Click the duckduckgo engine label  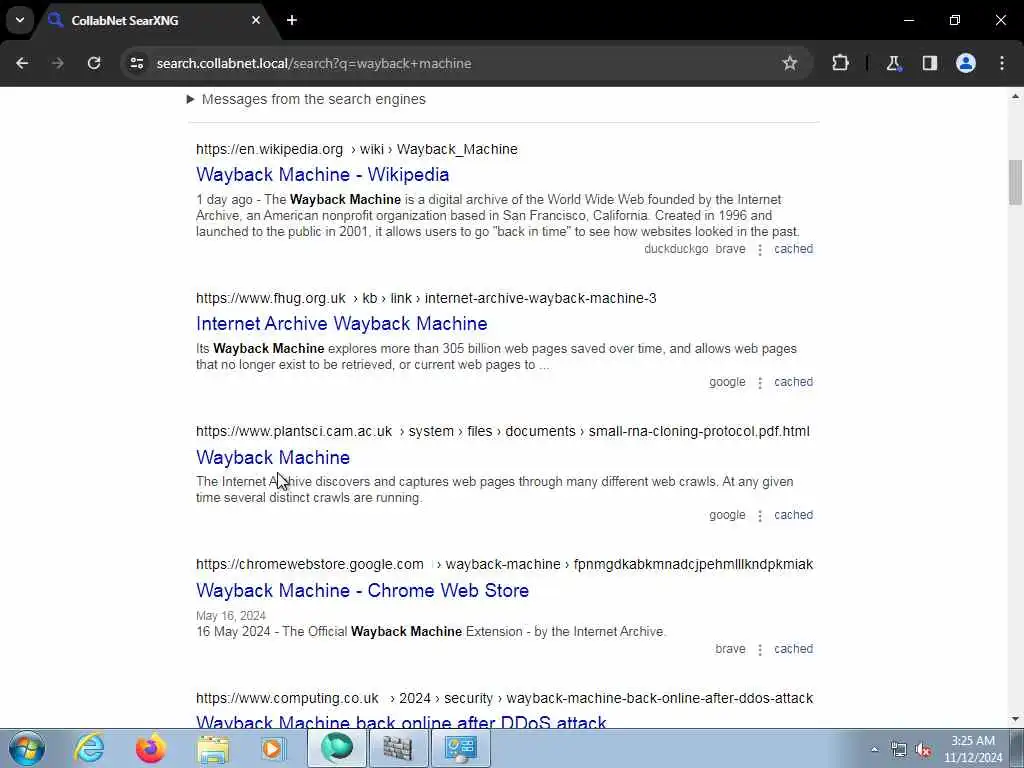coord(676,249)
